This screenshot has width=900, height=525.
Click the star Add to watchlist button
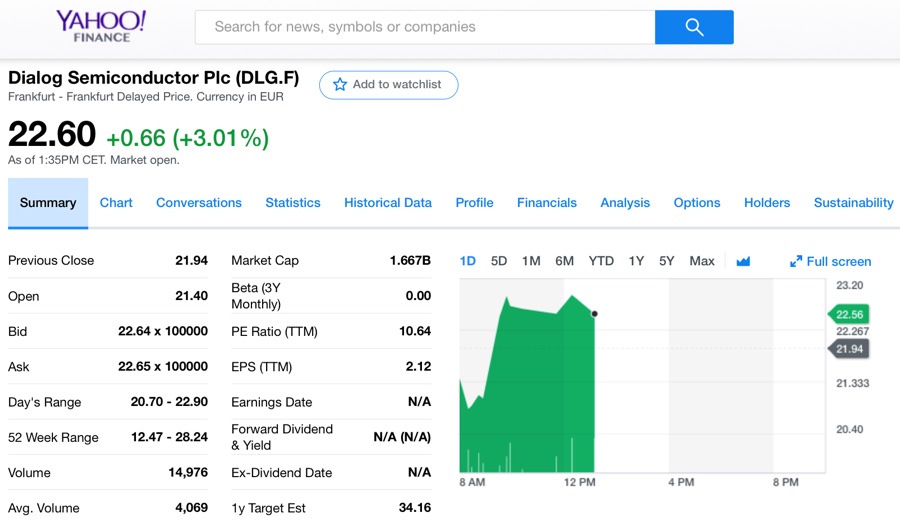388,85
